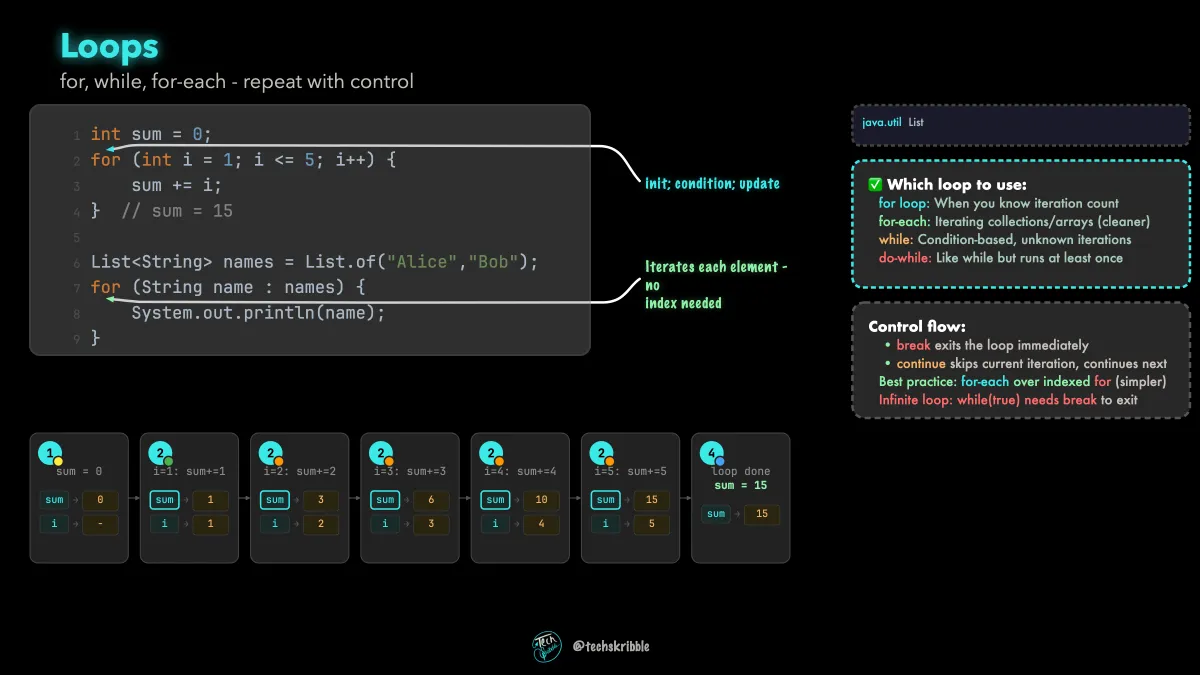Screen dimensions: 1200x675
Task: Click the green checkmark beside Which loop to use
Action: (x=875, y=184)
